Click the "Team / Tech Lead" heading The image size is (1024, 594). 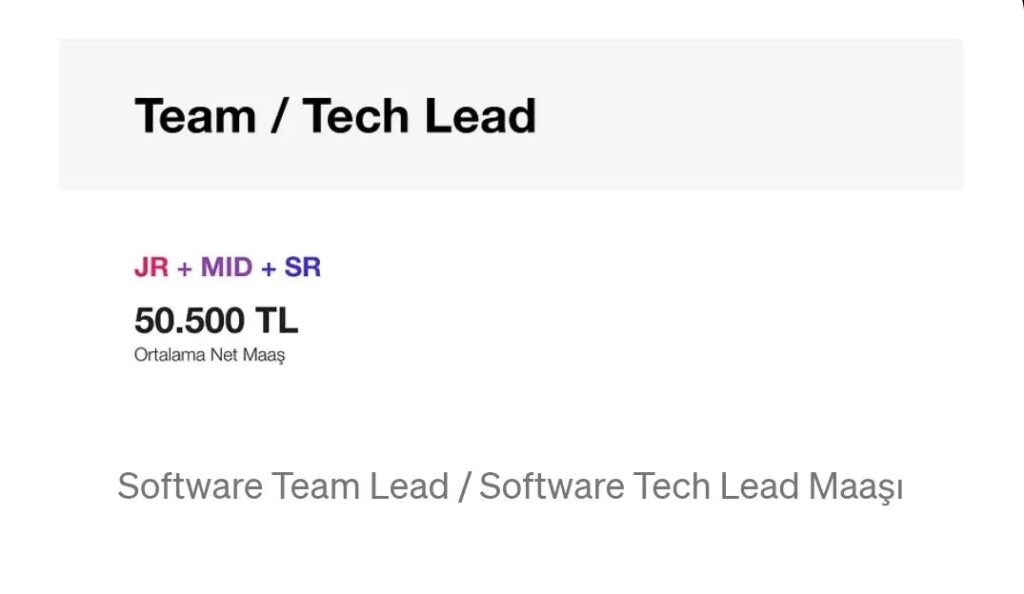point(335,116)
